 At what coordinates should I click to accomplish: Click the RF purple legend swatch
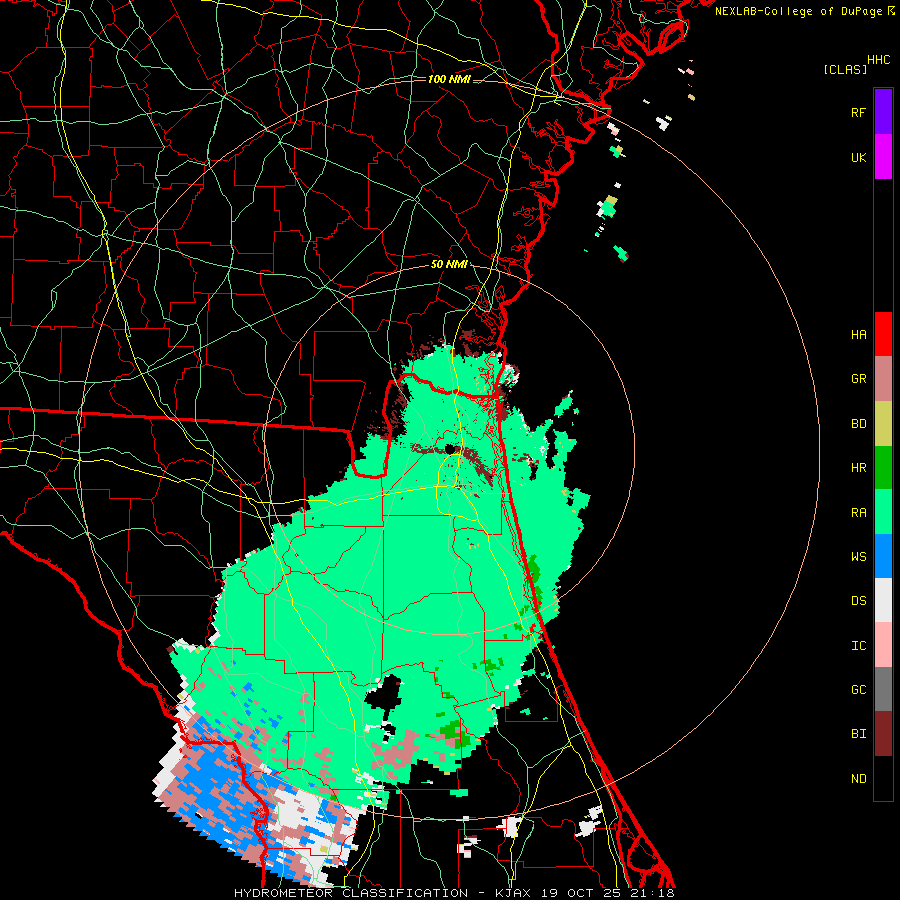click(883, 112)
